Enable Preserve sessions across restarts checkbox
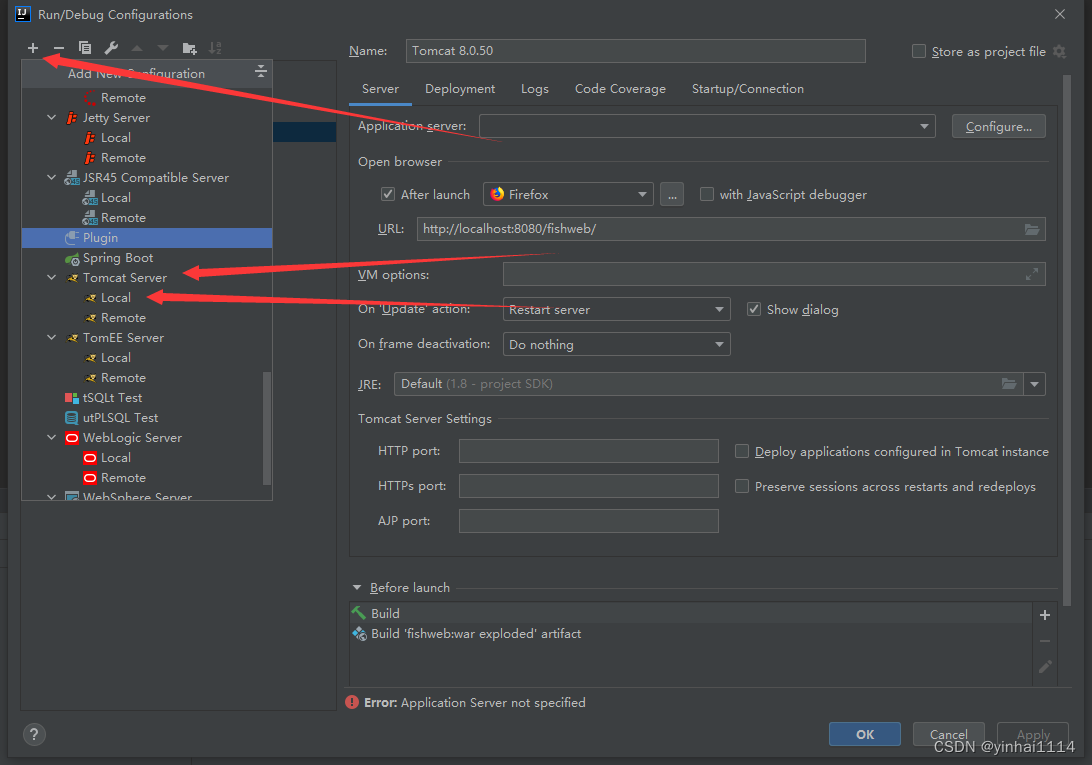 (742, 486)
